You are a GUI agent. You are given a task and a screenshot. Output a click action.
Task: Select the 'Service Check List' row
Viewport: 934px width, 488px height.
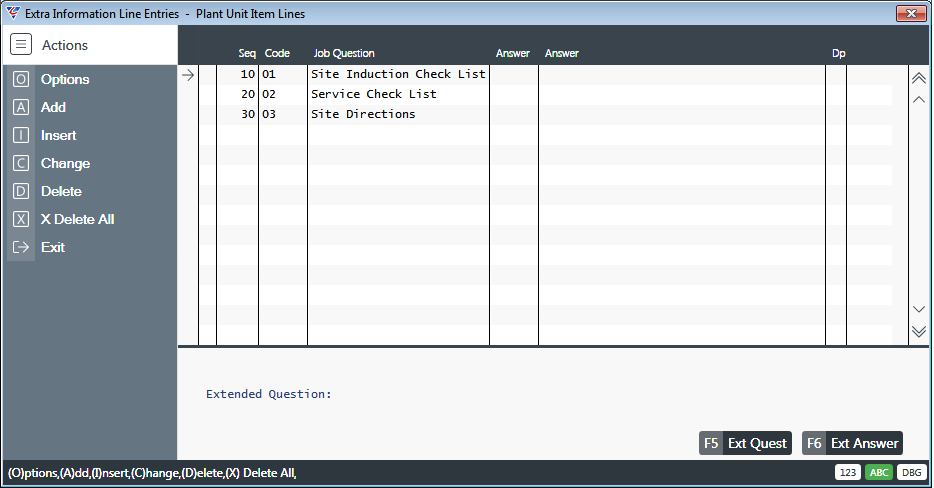[x=545, y=94]
